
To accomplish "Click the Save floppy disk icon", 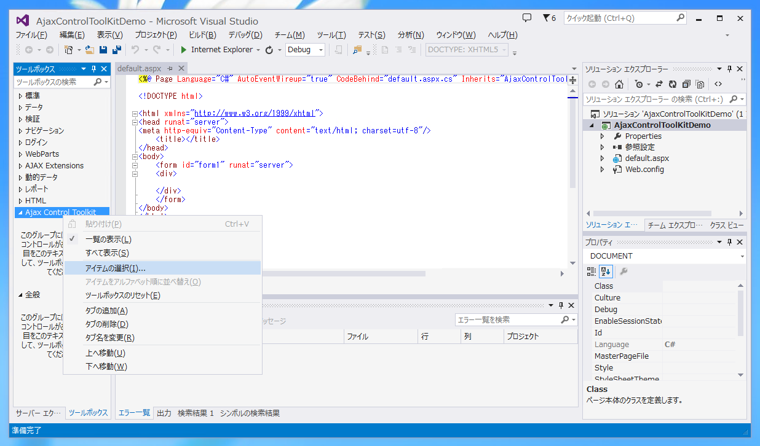I will [x=103, y=49].
